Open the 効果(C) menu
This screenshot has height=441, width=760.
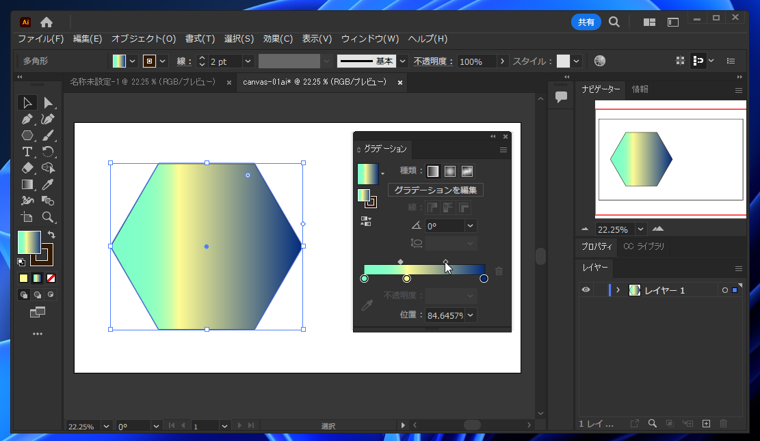tap(278, 38)
